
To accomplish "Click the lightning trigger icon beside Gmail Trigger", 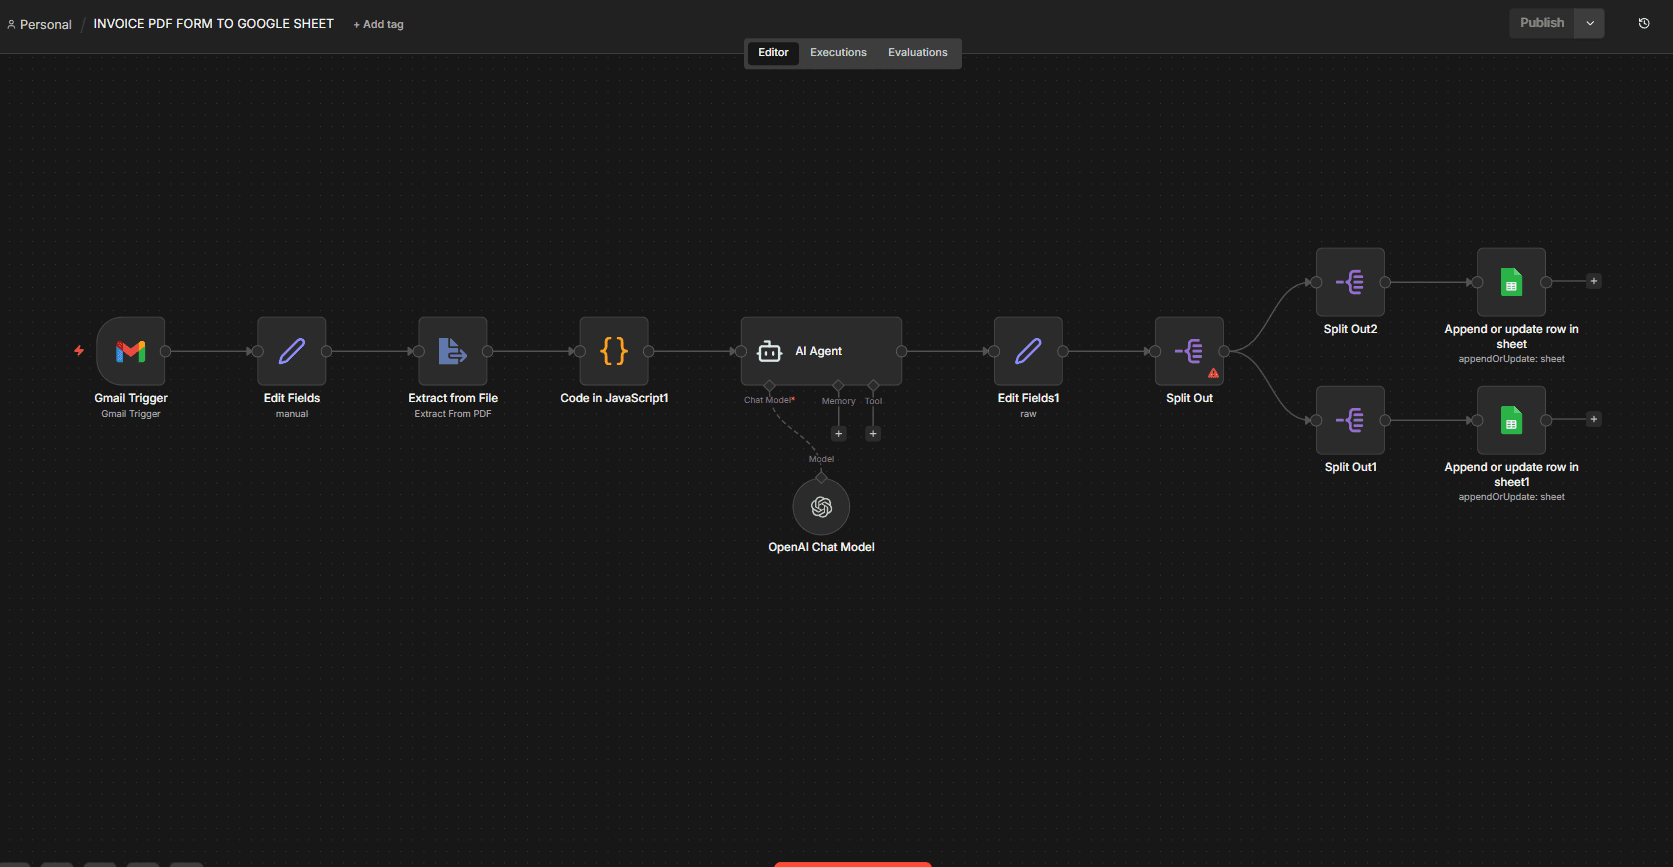I will click(79, 351).
